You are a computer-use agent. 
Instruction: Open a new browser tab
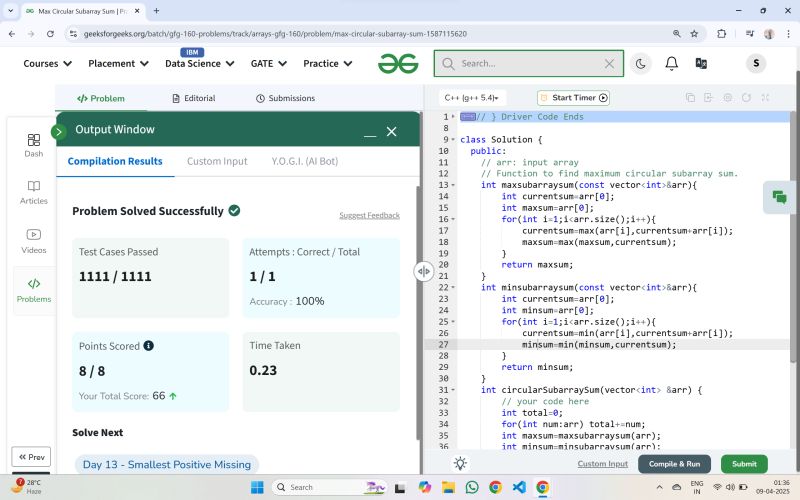pyautogui.click(x=156, y=11)
